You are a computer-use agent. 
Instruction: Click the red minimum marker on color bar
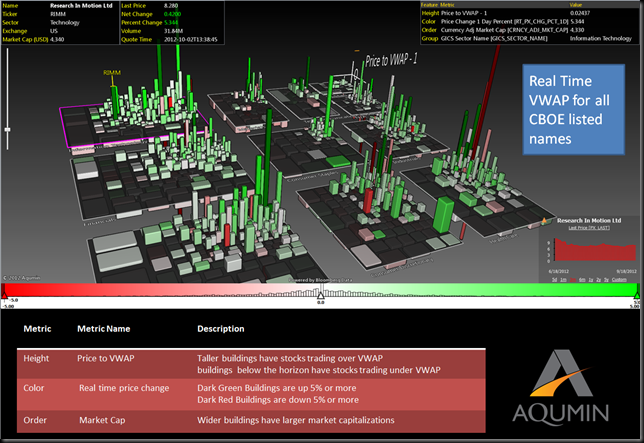click(x=4, y=295)
